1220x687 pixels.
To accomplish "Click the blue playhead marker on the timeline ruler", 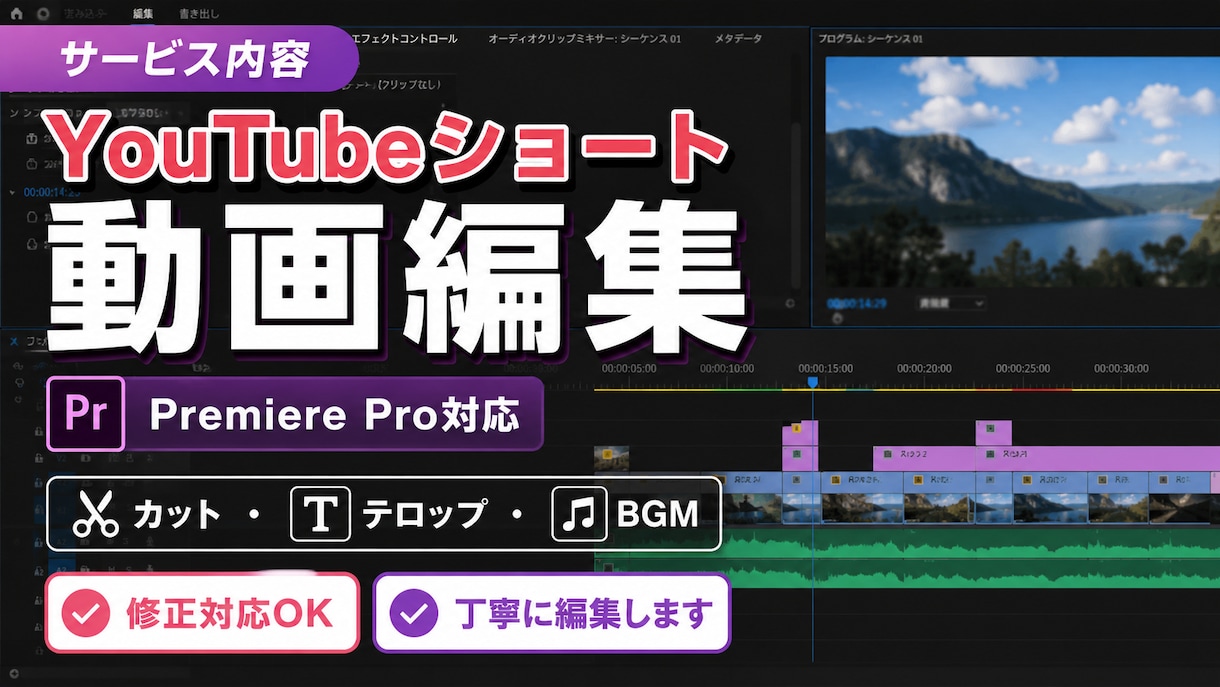I will (812, 382).
